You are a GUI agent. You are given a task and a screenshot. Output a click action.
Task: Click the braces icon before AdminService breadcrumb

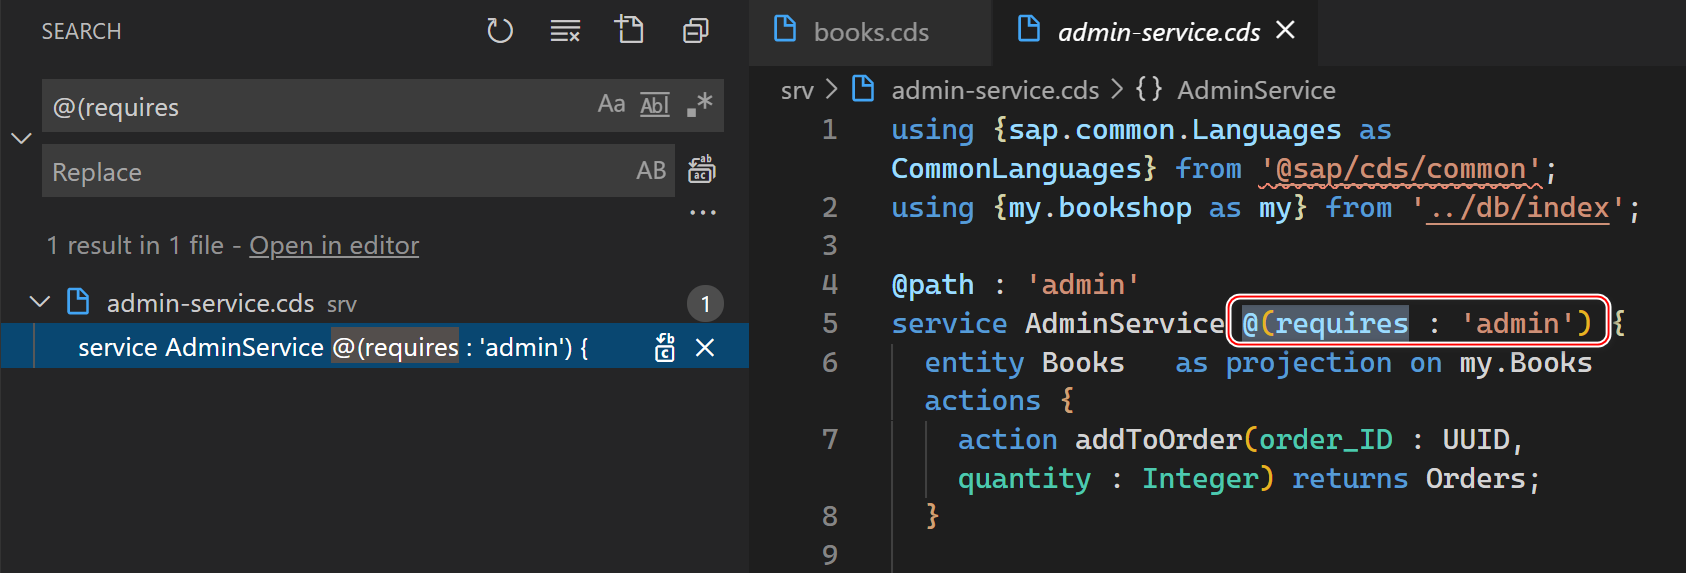(x=1149, y=89)
